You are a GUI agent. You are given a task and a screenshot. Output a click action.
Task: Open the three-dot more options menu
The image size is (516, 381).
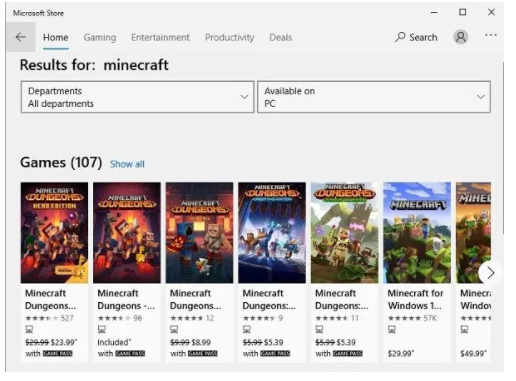click(x=491, y=35)
